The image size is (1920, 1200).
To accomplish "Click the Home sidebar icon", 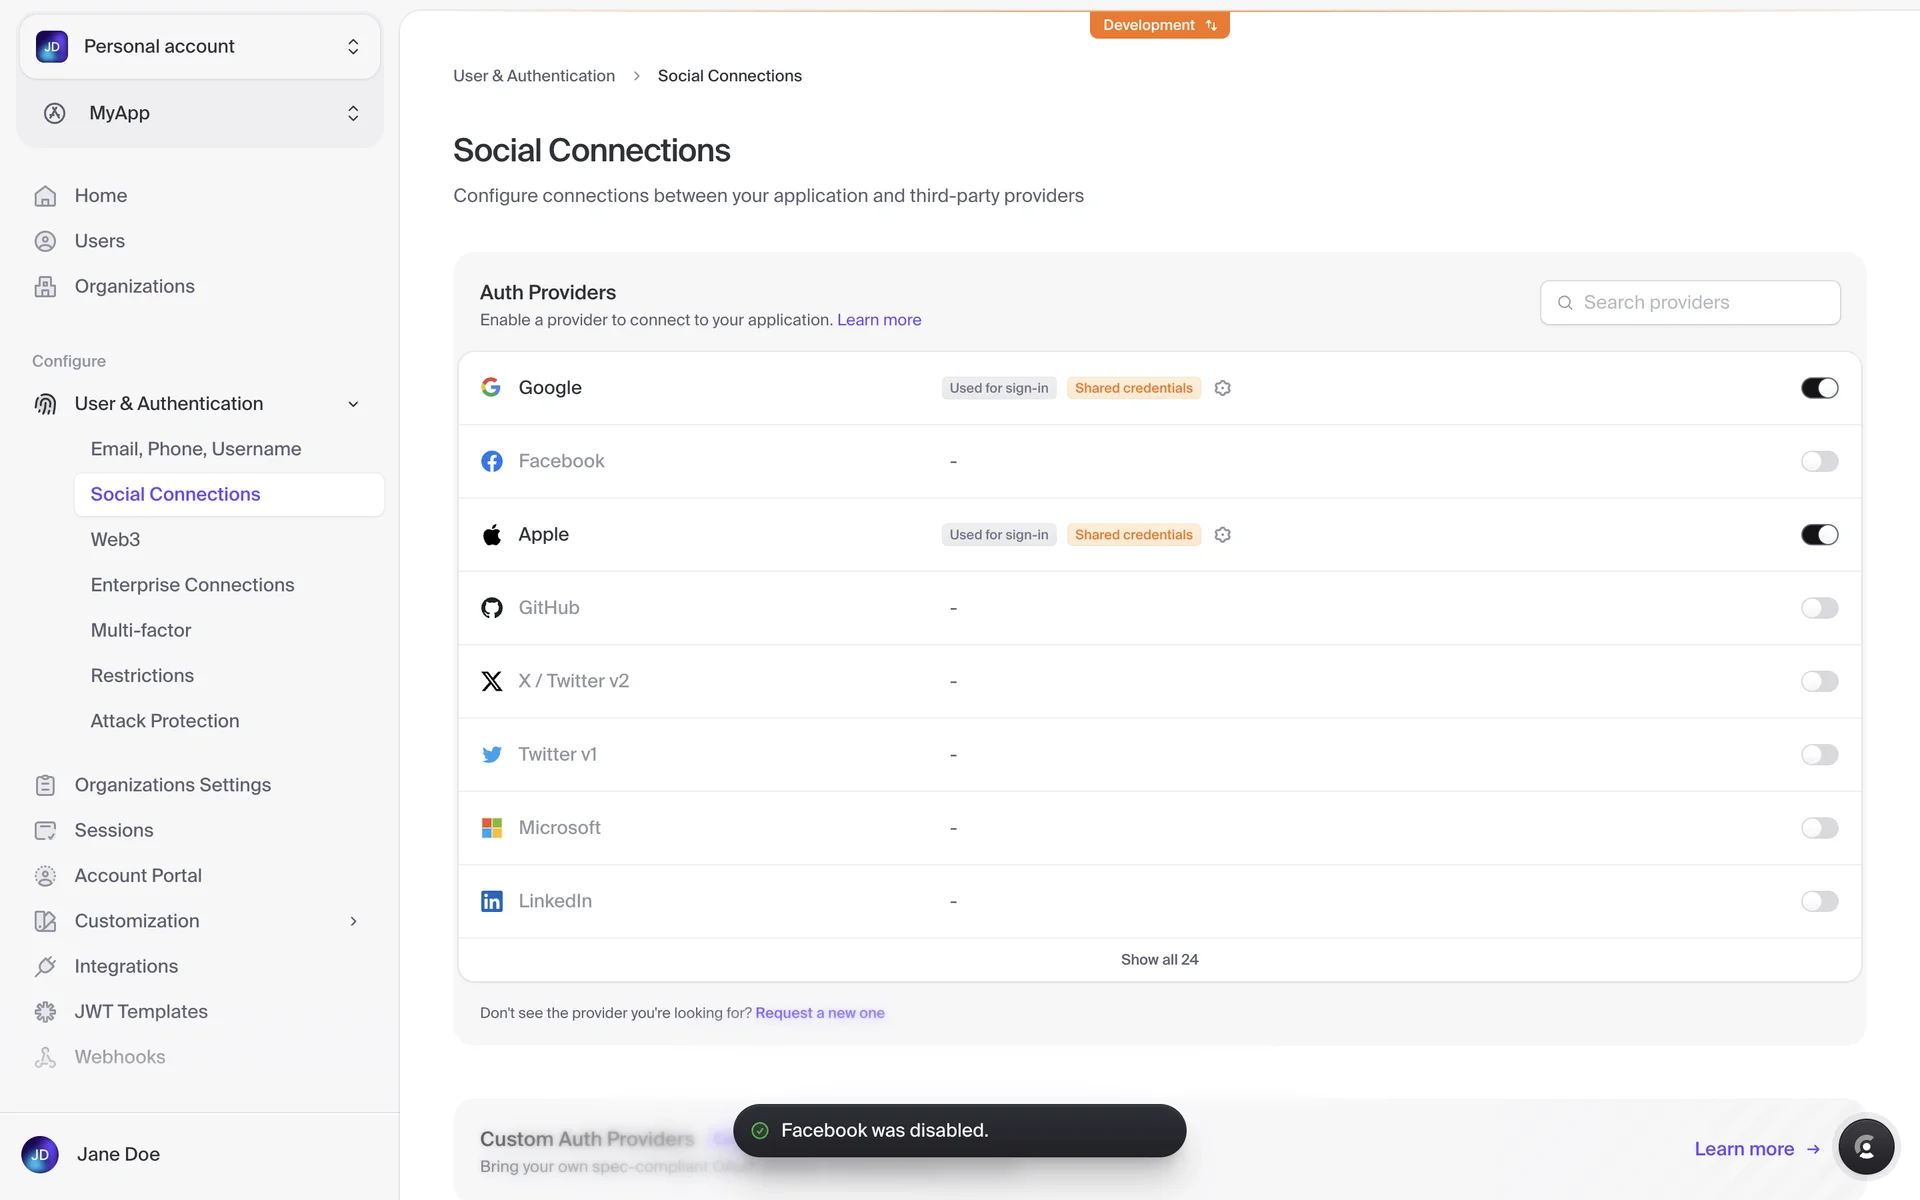I will [x=45, y=196].
